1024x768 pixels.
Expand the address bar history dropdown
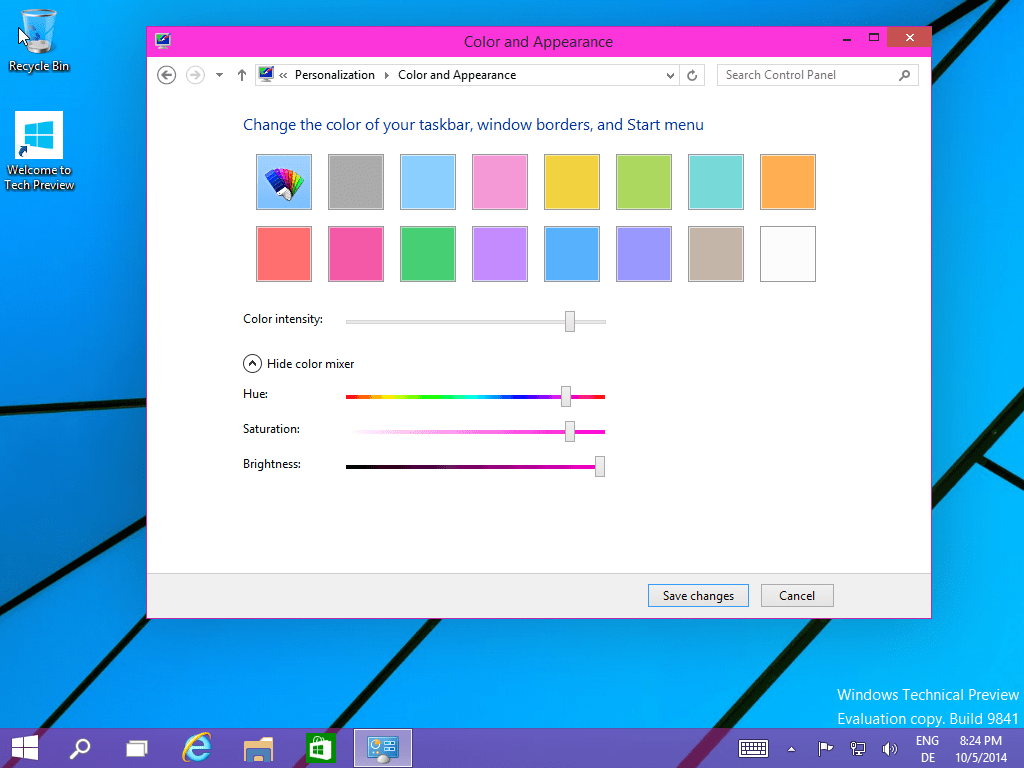pyautogui.click(x=670, y=75)
